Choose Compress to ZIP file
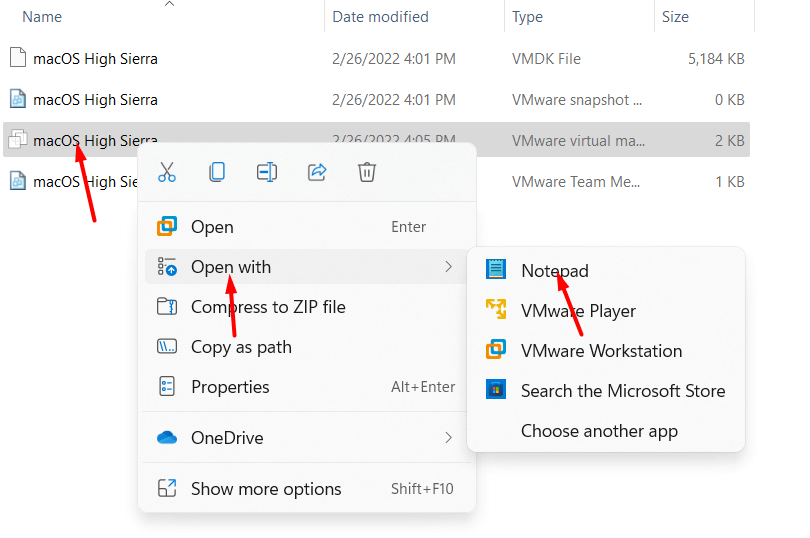The height and width of the screenshot is (538, 810). [268, 307]
